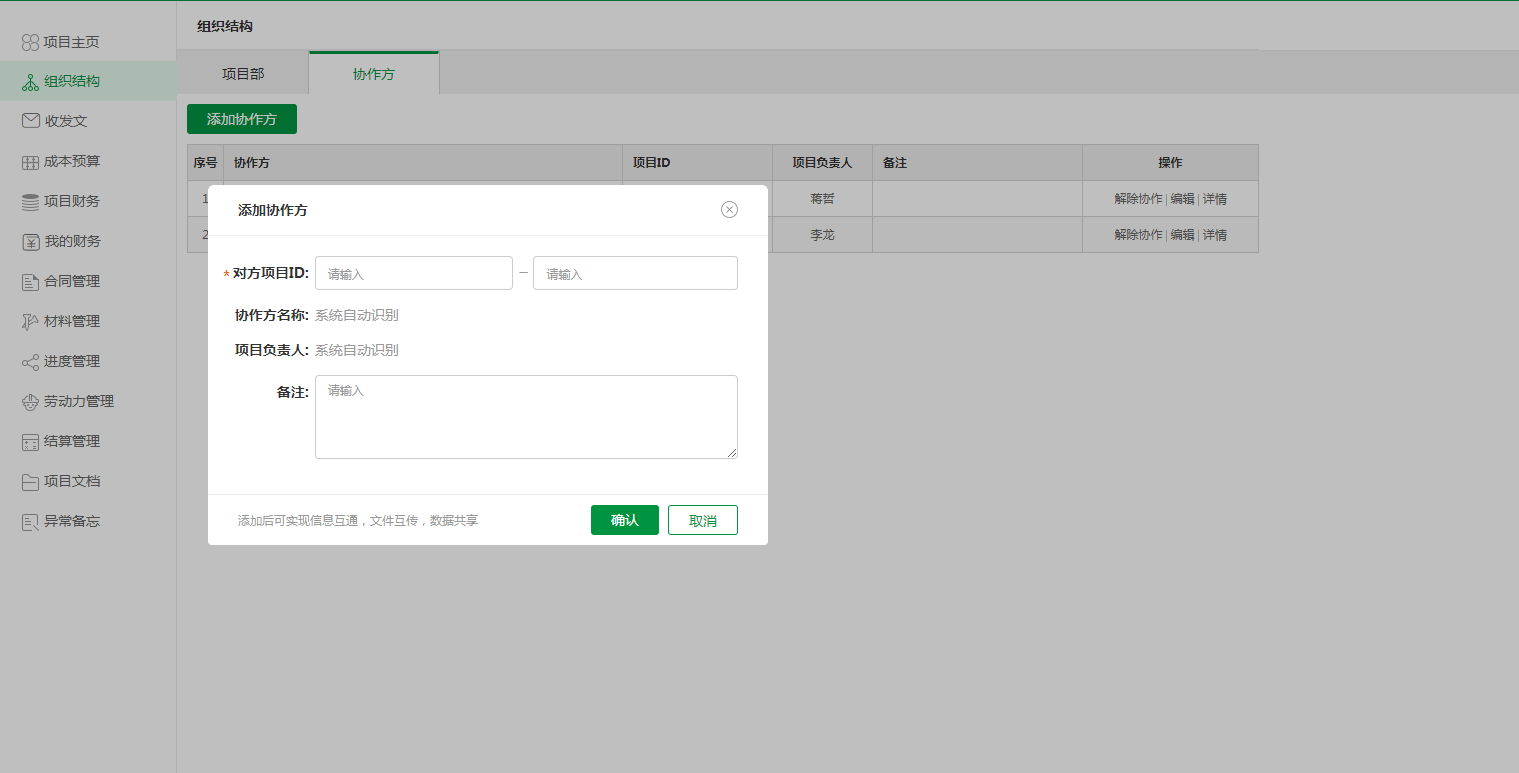
Task: Click the 序号 column header
Action: [205, 162]
